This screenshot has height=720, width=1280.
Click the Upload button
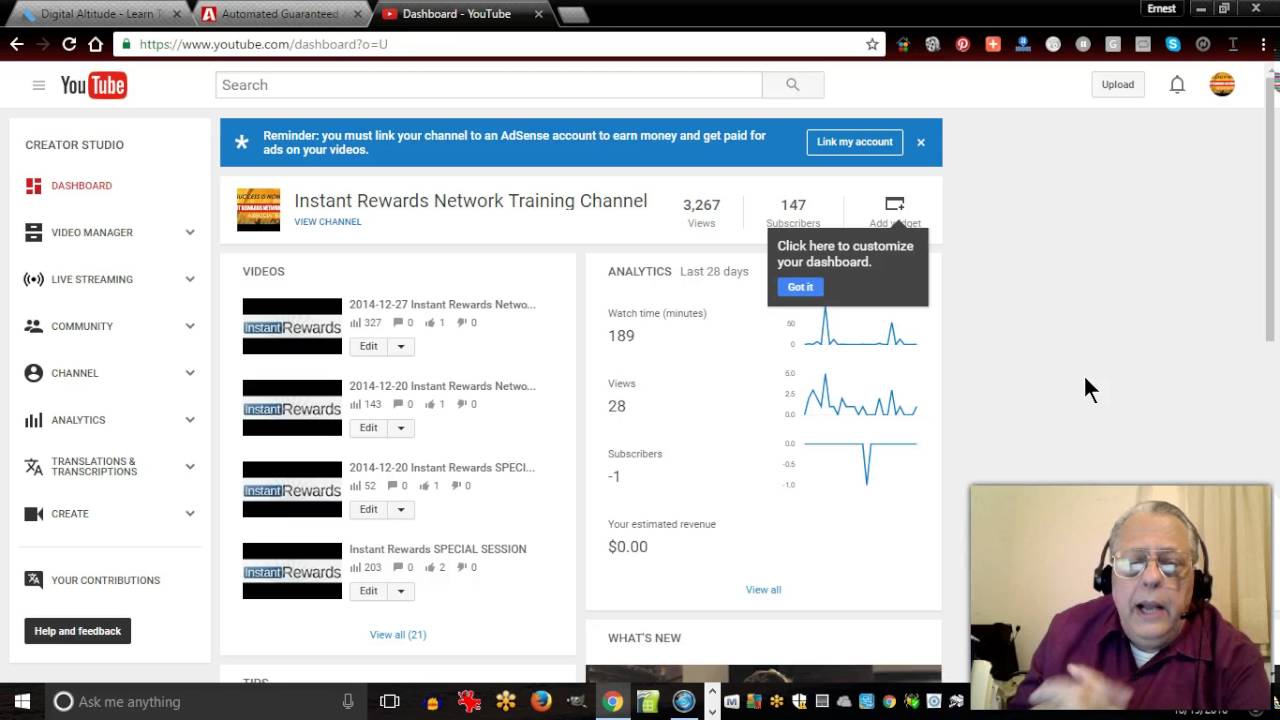coord(1118,85)
